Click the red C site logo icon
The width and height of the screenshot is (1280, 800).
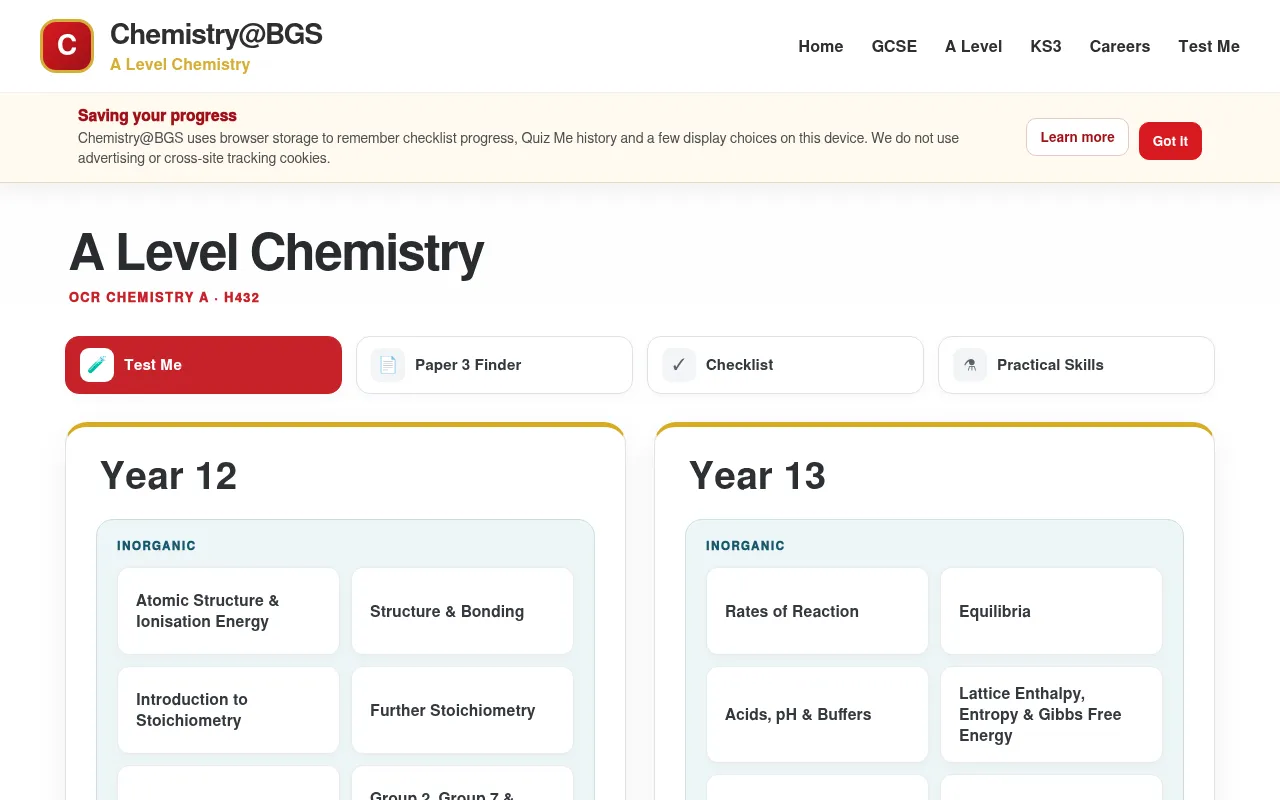(x=67, y=46)
